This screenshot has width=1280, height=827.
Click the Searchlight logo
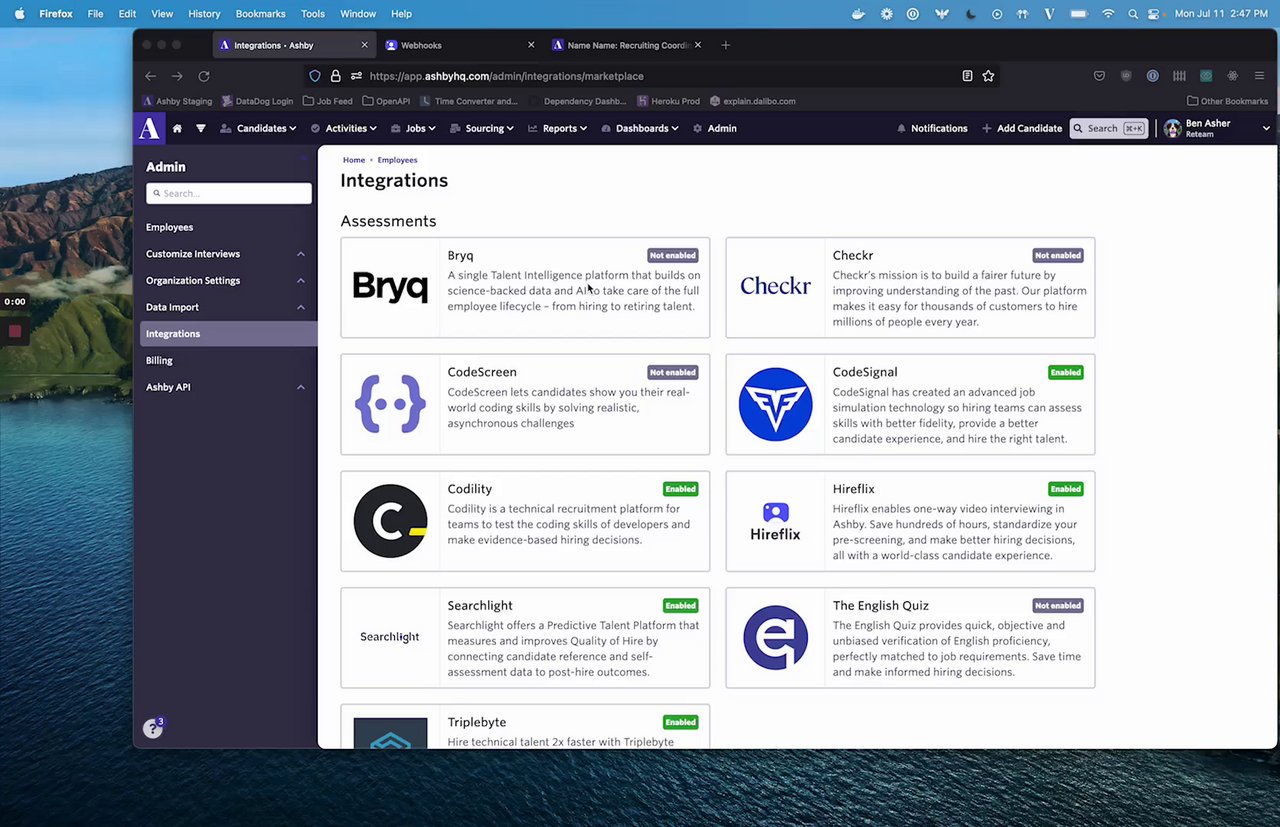tap(390, 637)
